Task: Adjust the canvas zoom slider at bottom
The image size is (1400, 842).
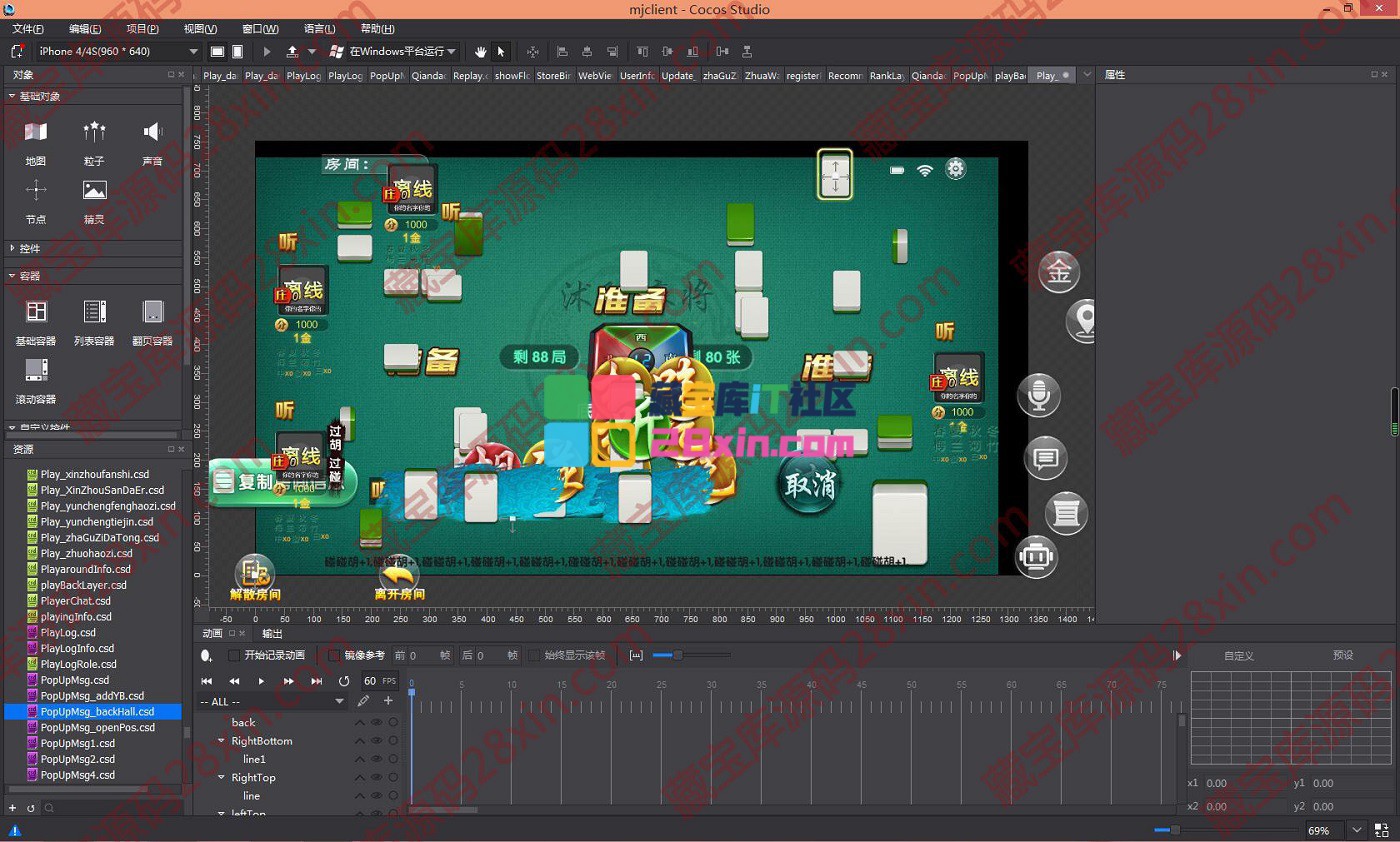Action: pyautogui.click(x=1176, y=830)
